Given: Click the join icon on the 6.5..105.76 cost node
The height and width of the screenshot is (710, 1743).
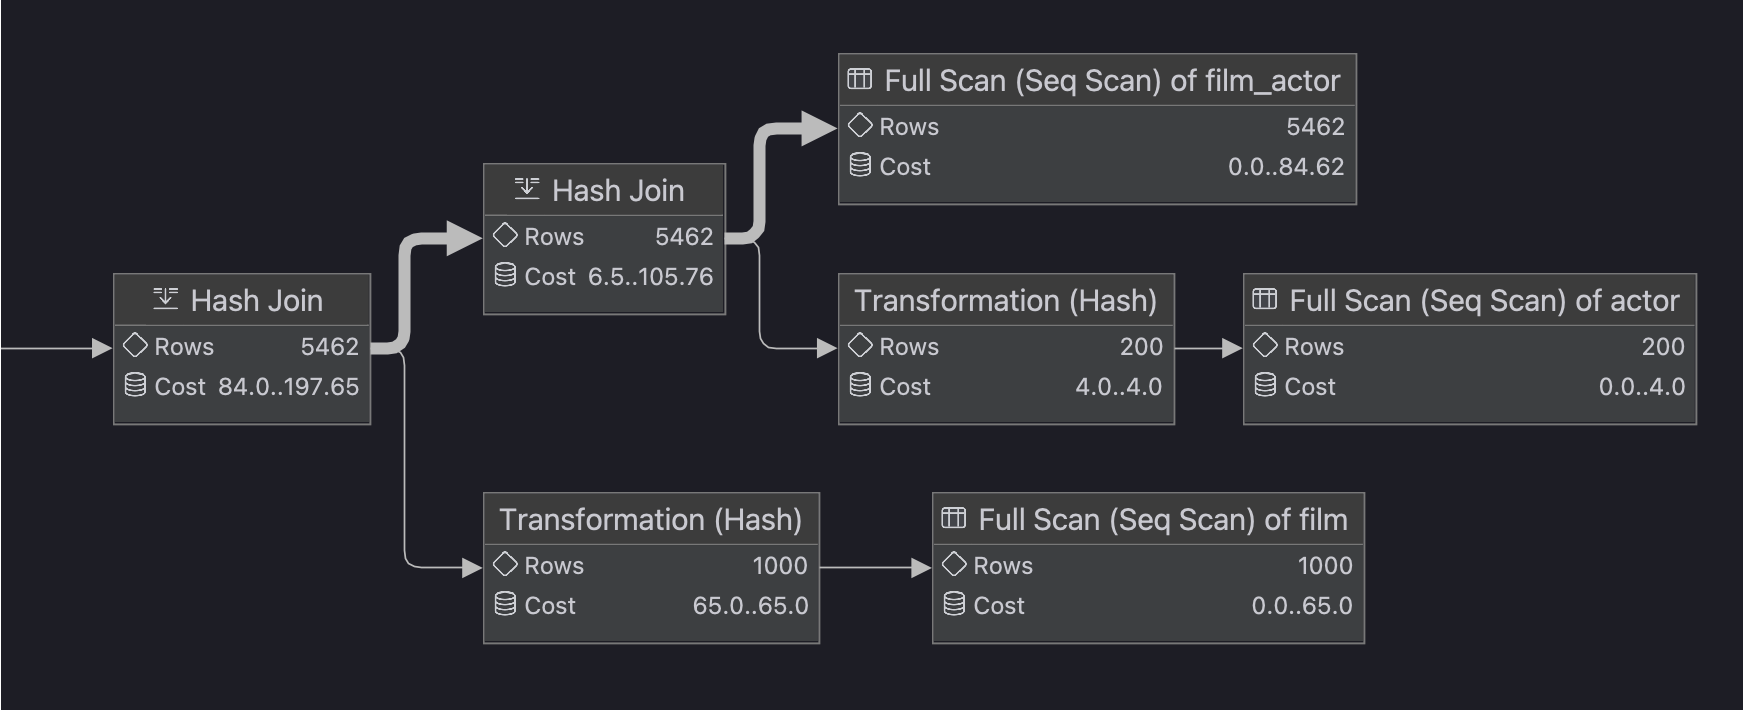Looking at the screenshot, I should coord(526,188).
